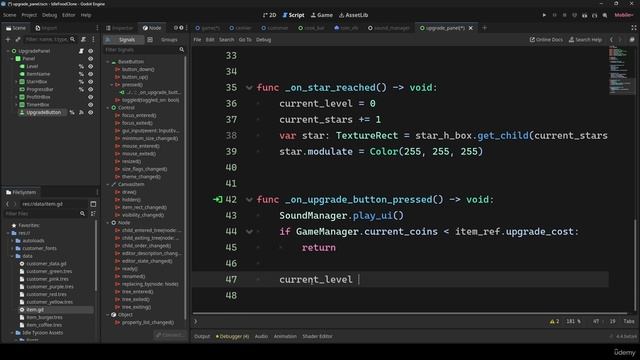Image resolution: width=640 pixels, height=360 pixels.
Task: Make script editor floating window
Action: (632, 40)
